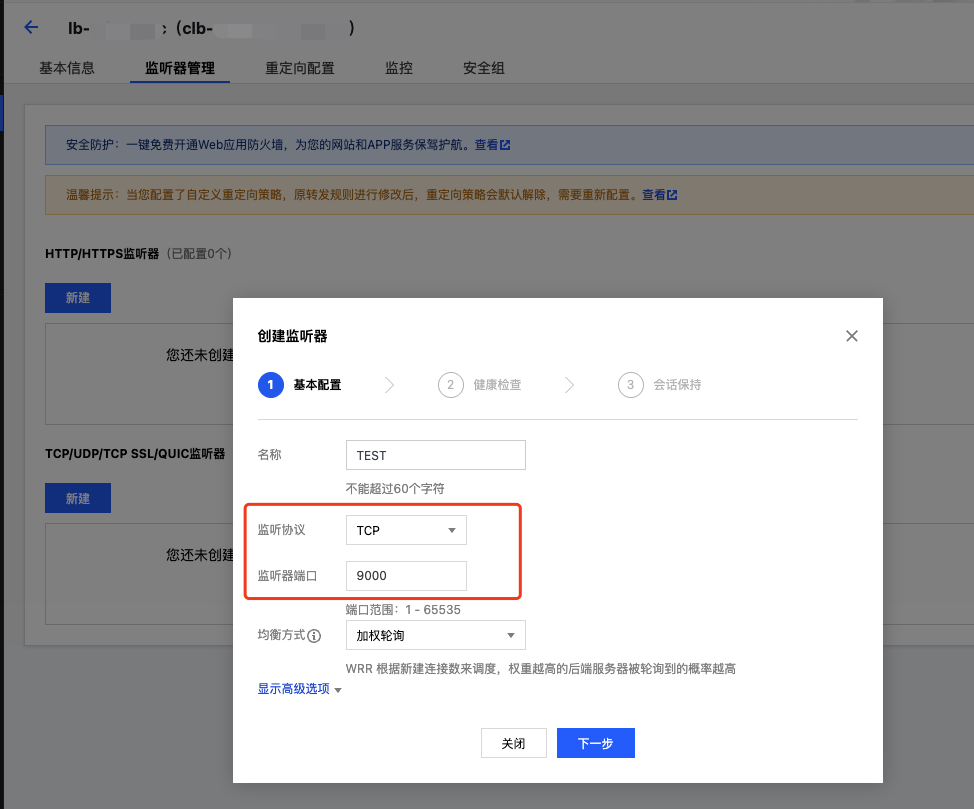Click the 创建监听器 dialog title
Screen dimensions: 974x809
pos(292,336)
